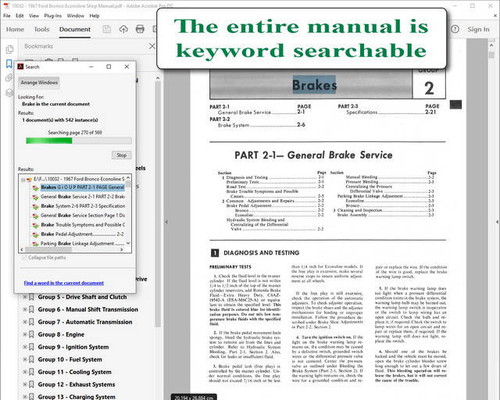Click result icon beside 'Brake Trouble Symptoms'
The height and width of the screenshot is (400, 500).
[x=35, y=225]
